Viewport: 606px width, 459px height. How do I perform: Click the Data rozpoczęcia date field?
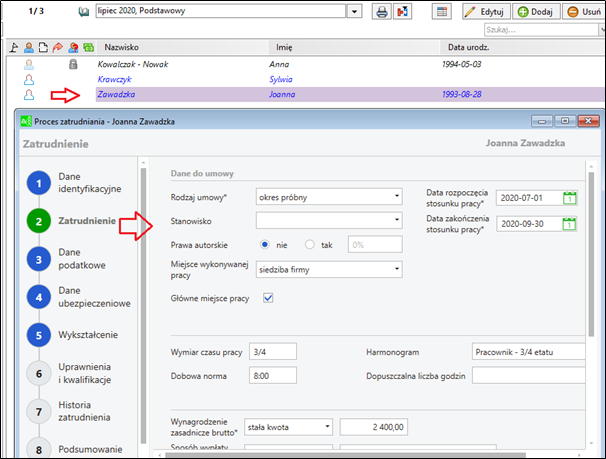(529, 198)
